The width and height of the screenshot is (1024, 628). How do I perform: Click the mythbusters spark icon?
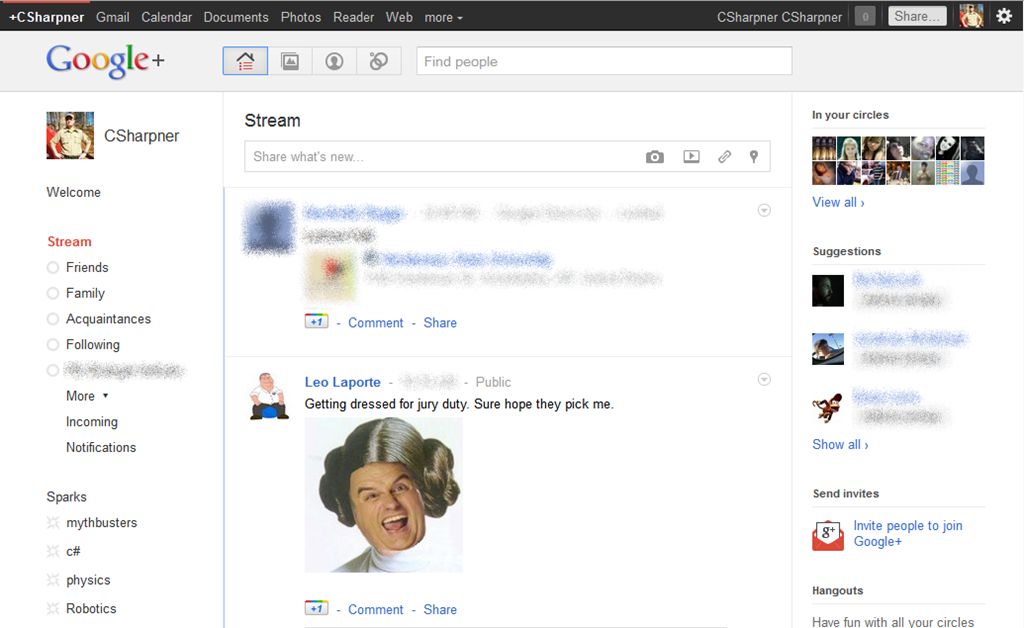pos(53,522)
